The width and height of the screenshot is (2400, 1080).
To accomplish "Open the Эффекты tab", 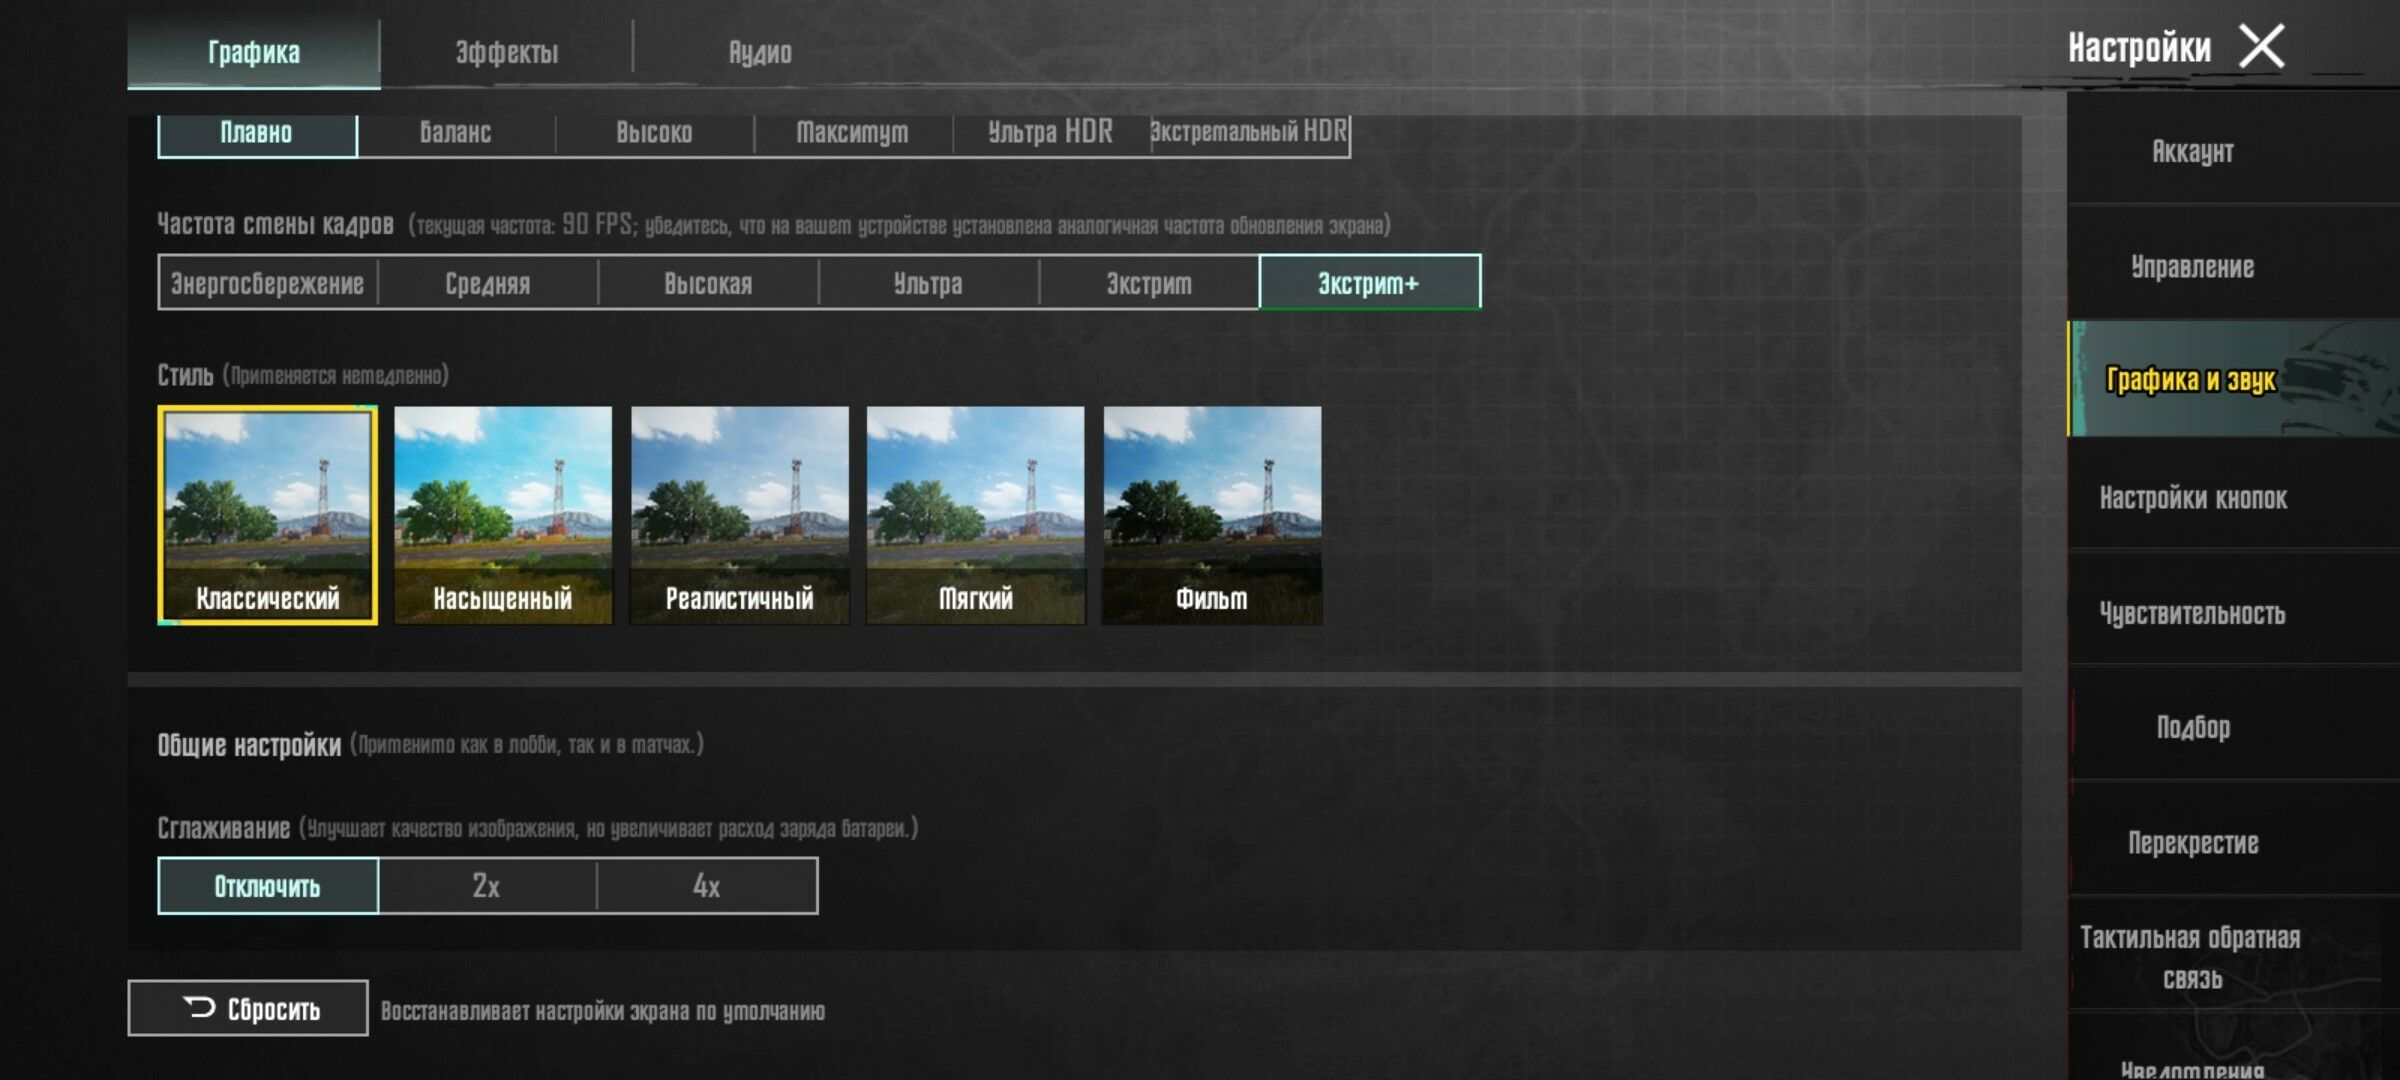I will click(507, 52).
